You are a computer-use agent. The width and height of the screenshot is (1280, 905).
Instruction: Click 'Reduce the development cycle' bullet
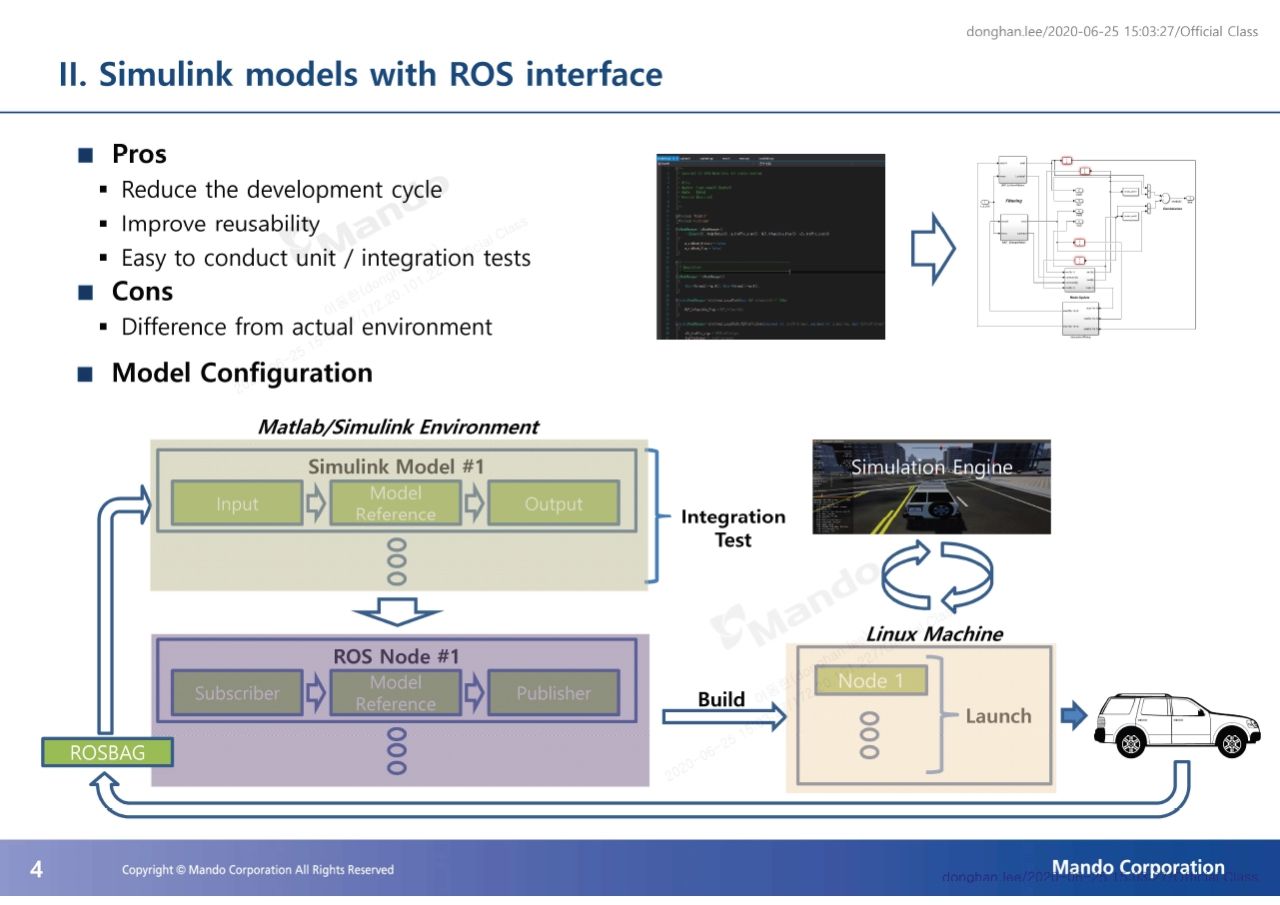click(281, 190)
